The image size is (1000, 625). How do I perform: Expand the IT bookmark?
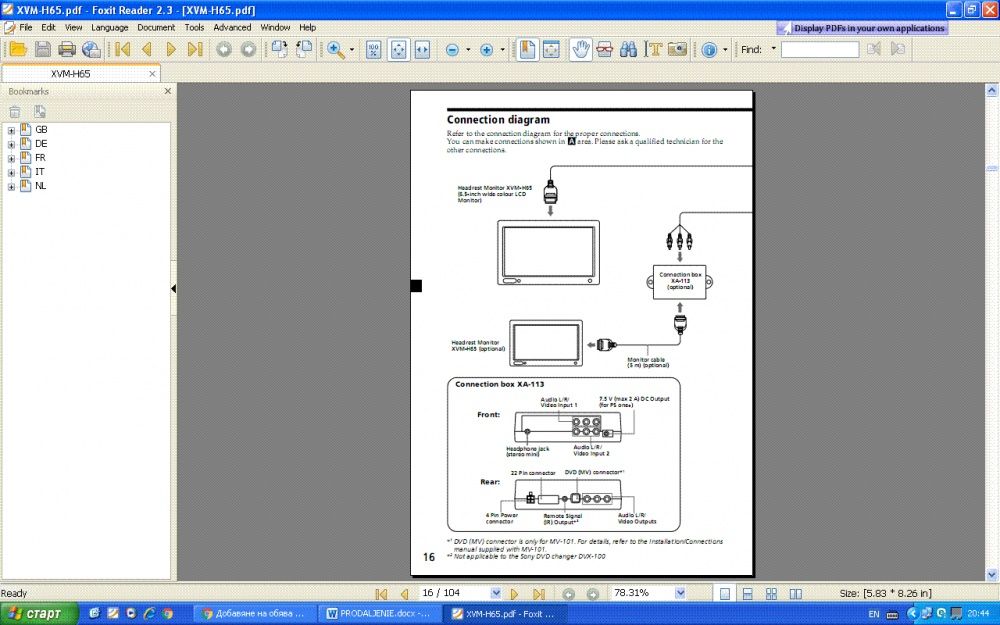11,173
